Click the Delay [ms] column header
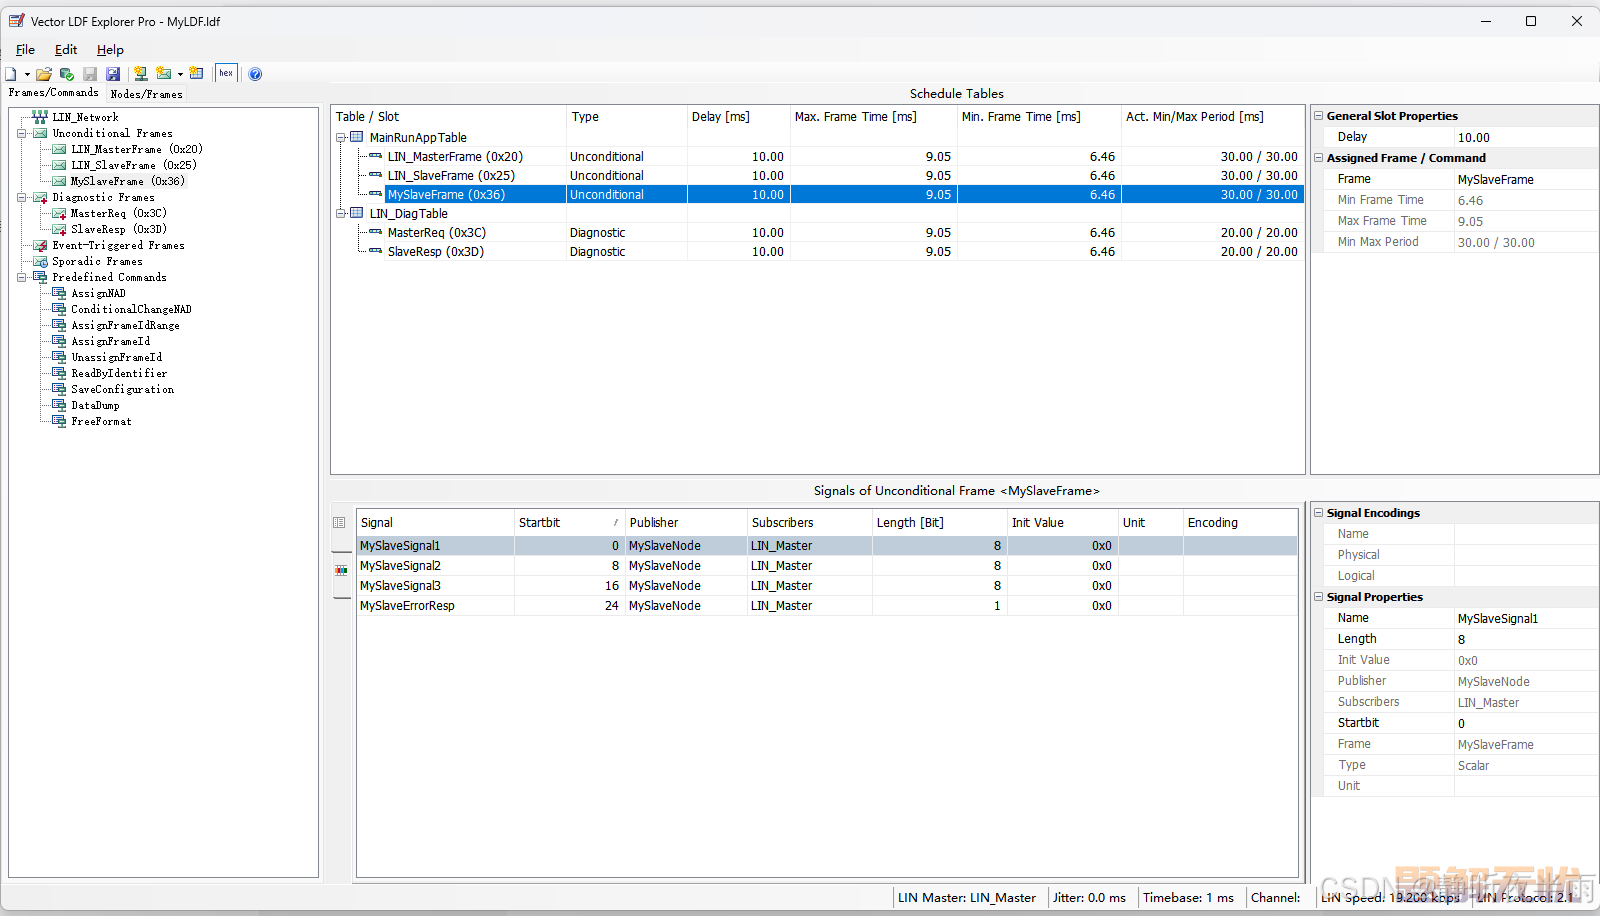Image resolution: width=1600 pixels, height=916 pixels. coord(738,117)
